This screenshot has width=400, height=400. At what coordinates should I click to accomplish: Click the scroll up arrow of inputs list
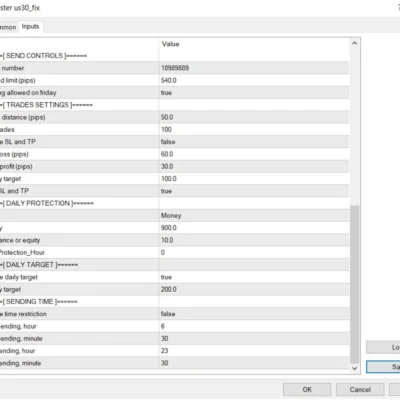pos(354,43)
